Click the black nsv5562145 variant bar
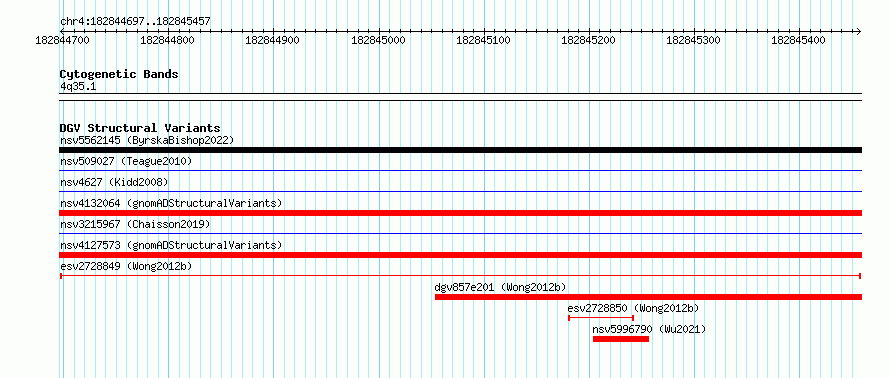The height and width of the screenshot is (378, 890). [x=460, y=150]
